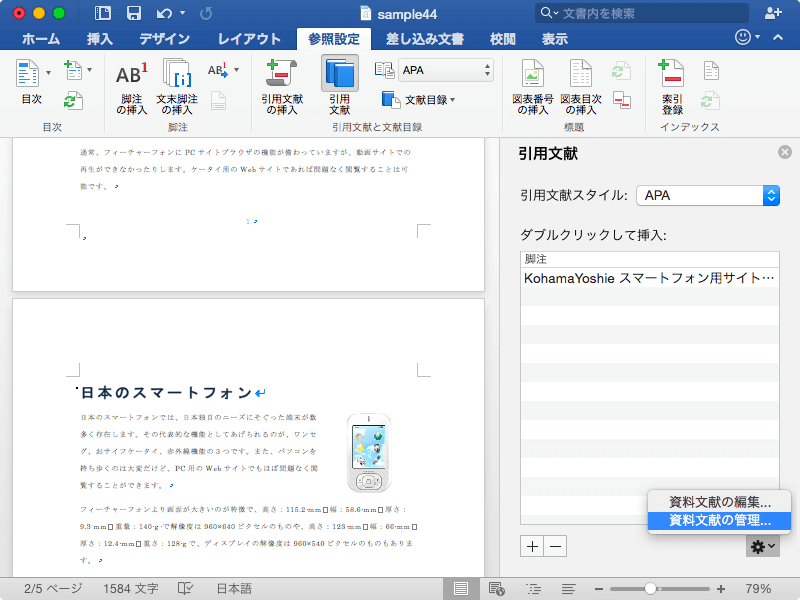The image size is (800, 600).
Task: Open the 目次 dropdown arrow
Action: coord(48,73)
